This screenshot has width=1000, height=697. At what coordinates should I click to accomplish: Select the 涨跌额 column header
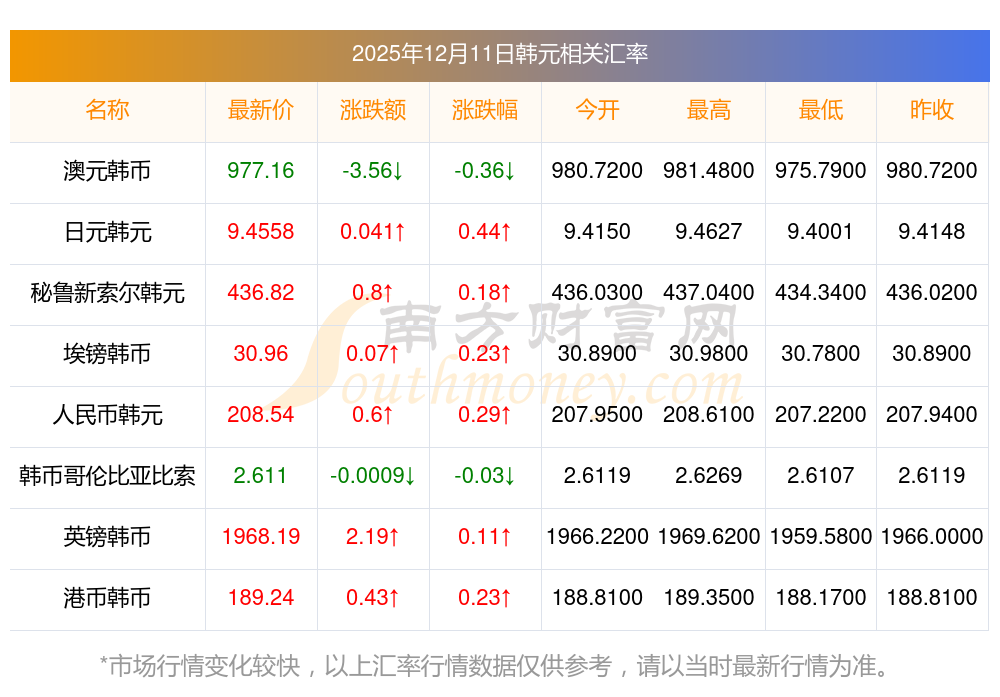click(373, 110)
